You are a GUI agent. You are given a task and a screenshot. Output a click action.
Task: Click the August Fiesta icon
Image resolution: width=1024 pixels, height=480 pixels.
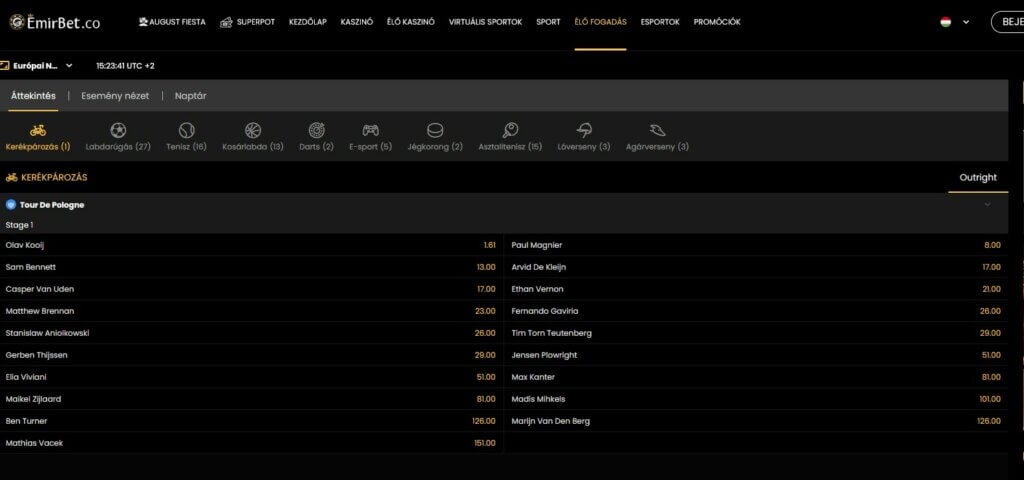[x=143, y=22]
